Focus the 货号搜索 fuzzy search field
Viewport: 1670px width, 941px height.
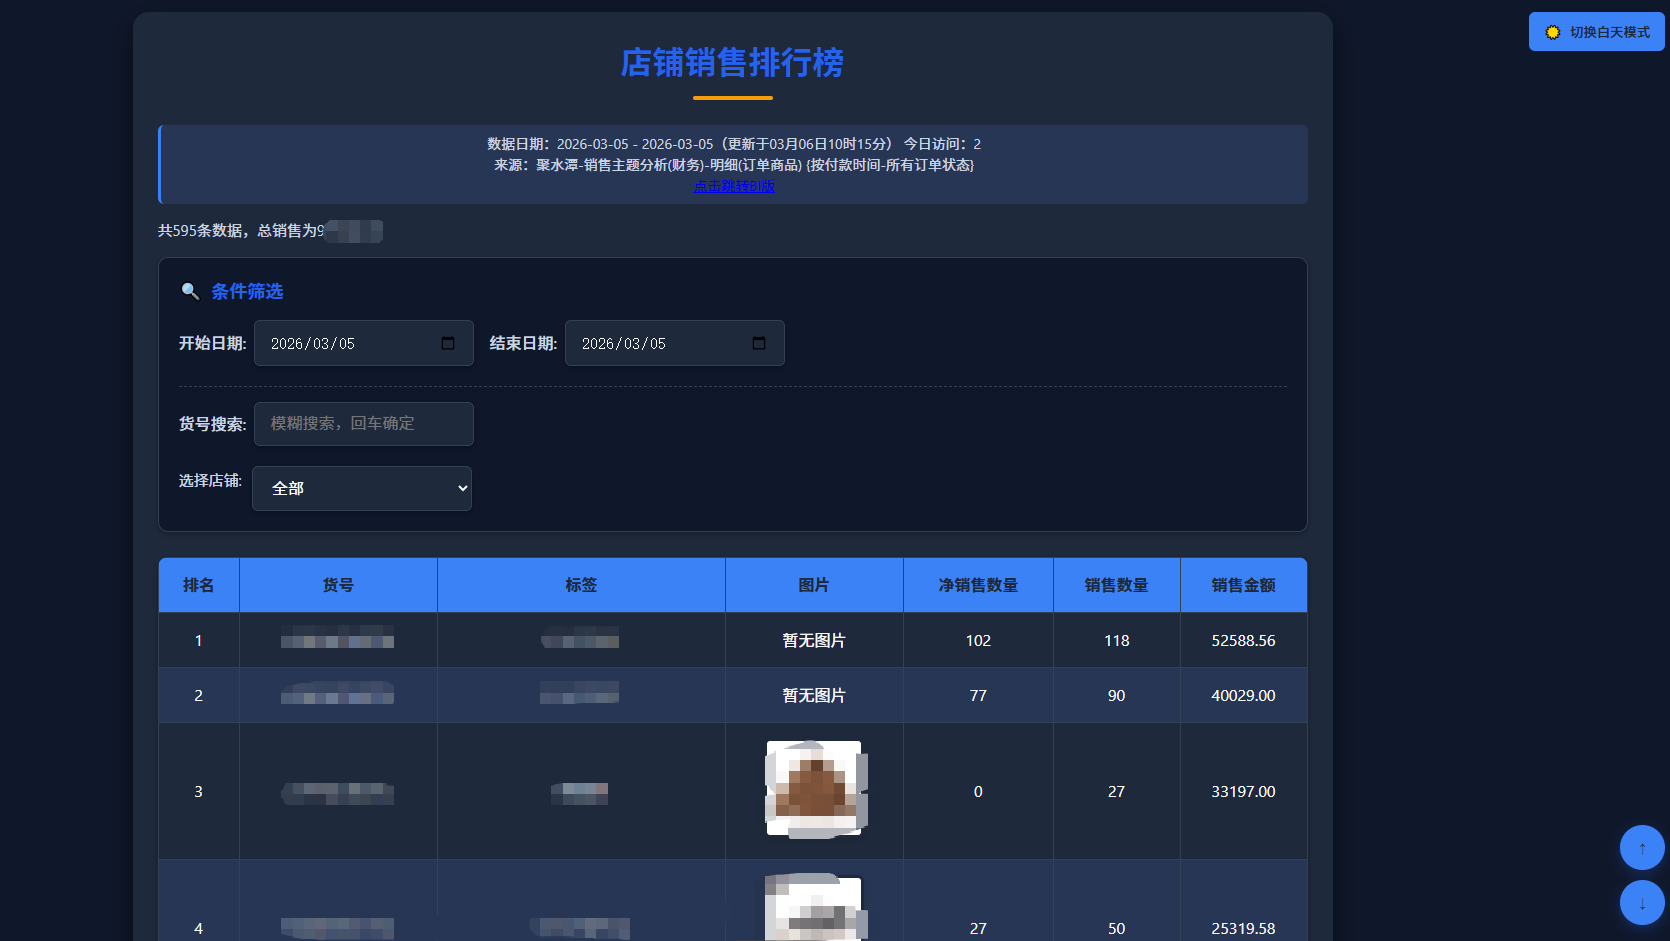tap(363, 424)
